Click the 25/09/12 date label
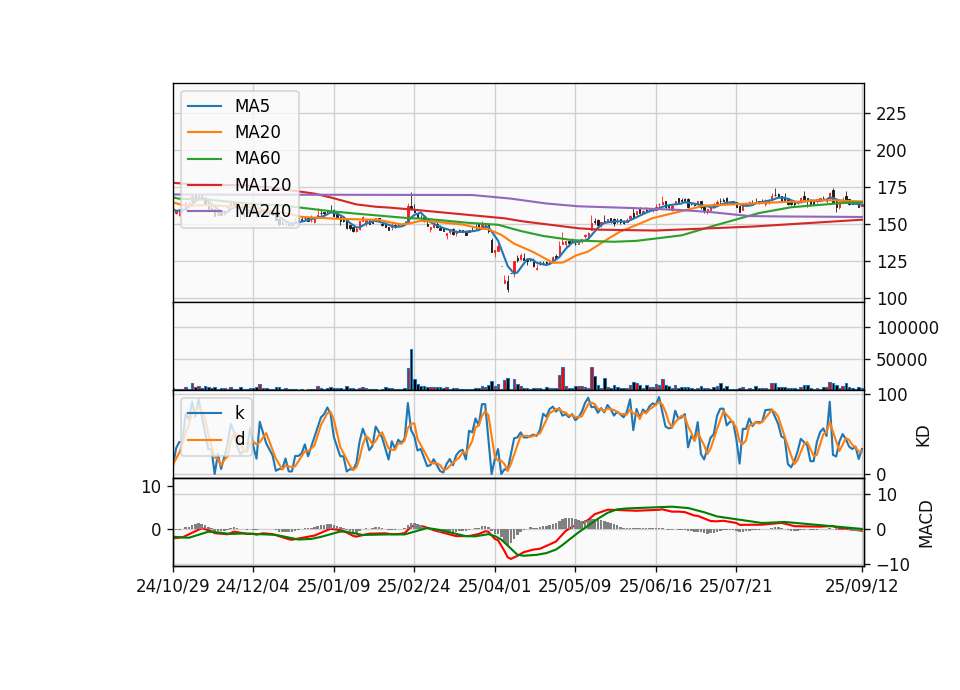The image size is (960, 690). click(861, 586)
